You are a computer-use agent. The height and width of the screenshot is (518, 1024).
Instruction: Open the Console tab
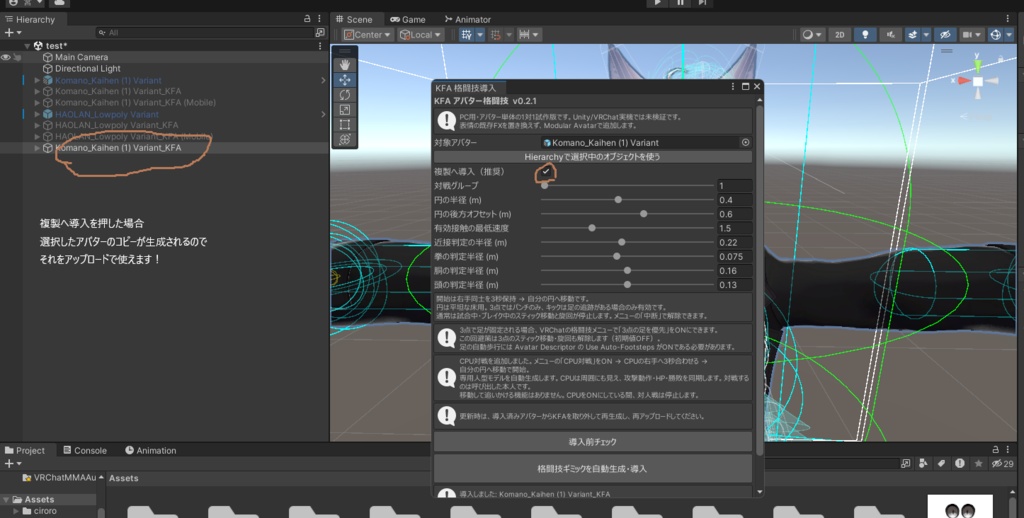[x=85, y=450]
